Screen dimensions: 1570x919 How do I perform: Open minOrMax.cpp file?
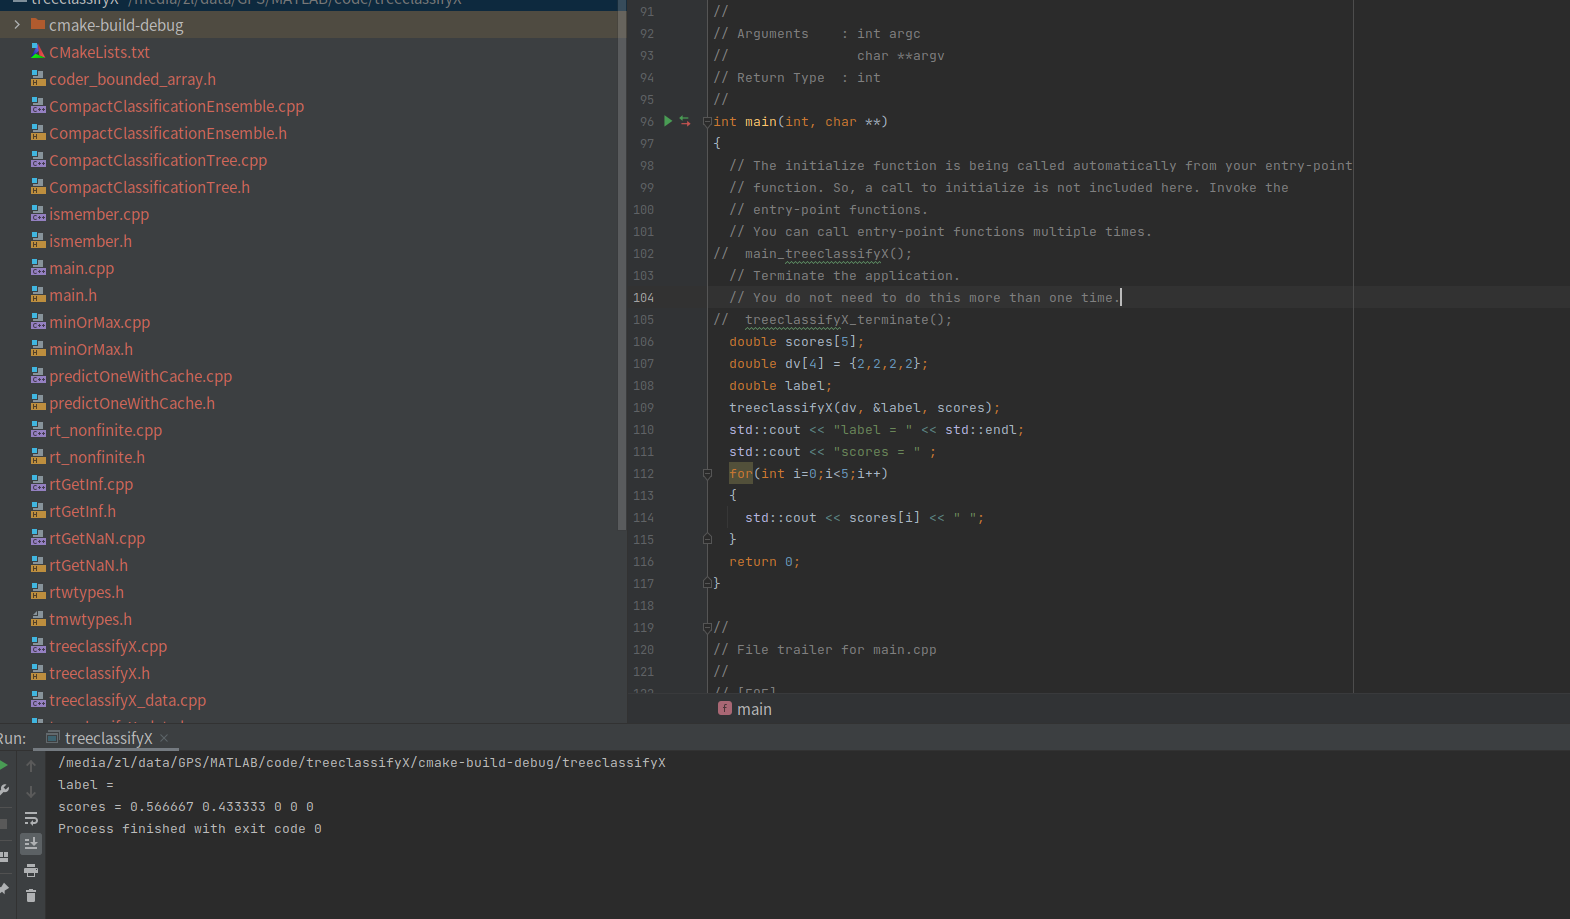[99, 322]
